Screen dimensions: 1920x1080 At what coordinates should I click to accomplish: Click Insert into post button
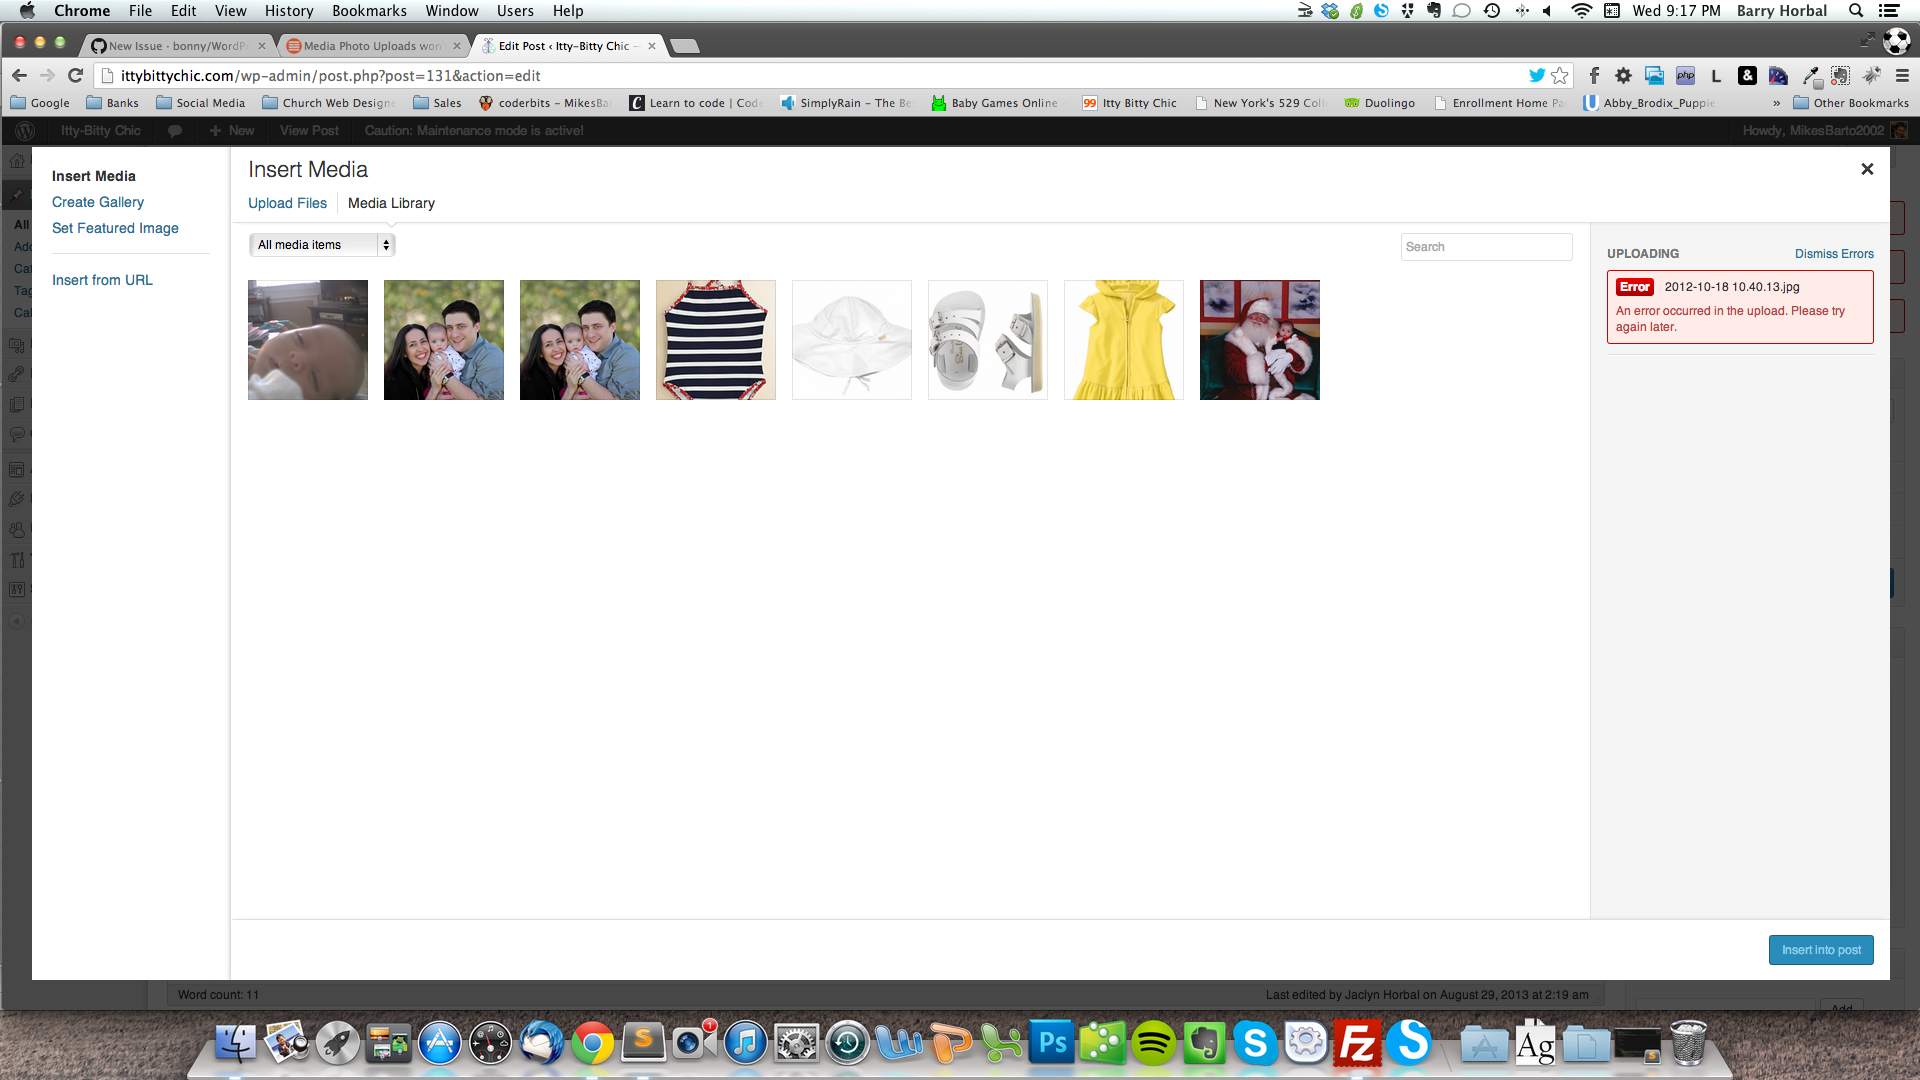coord(1821,949)
